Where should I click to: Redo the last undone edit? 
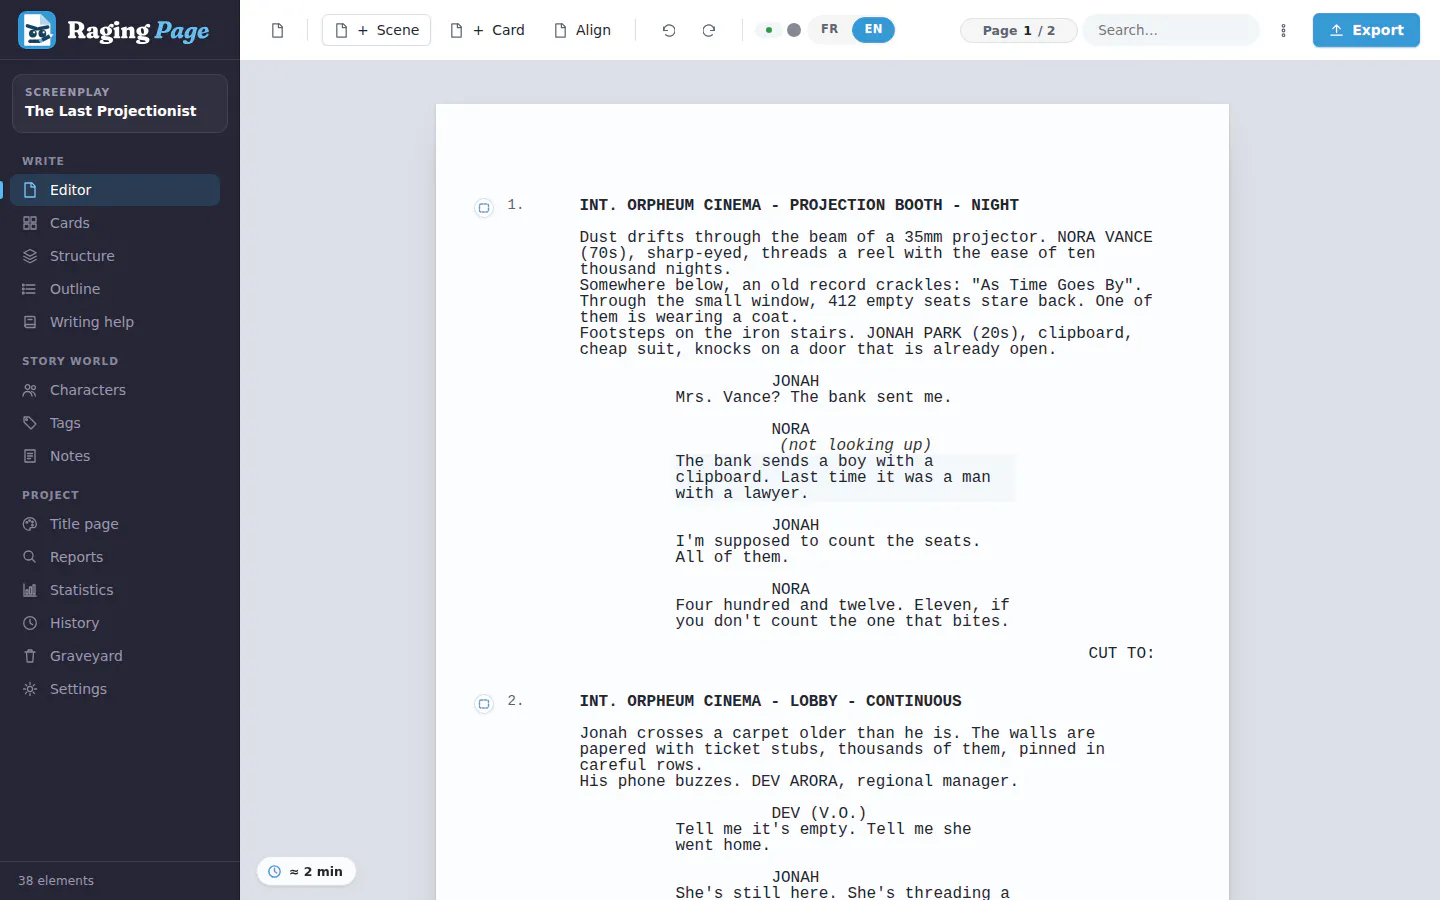709,30
